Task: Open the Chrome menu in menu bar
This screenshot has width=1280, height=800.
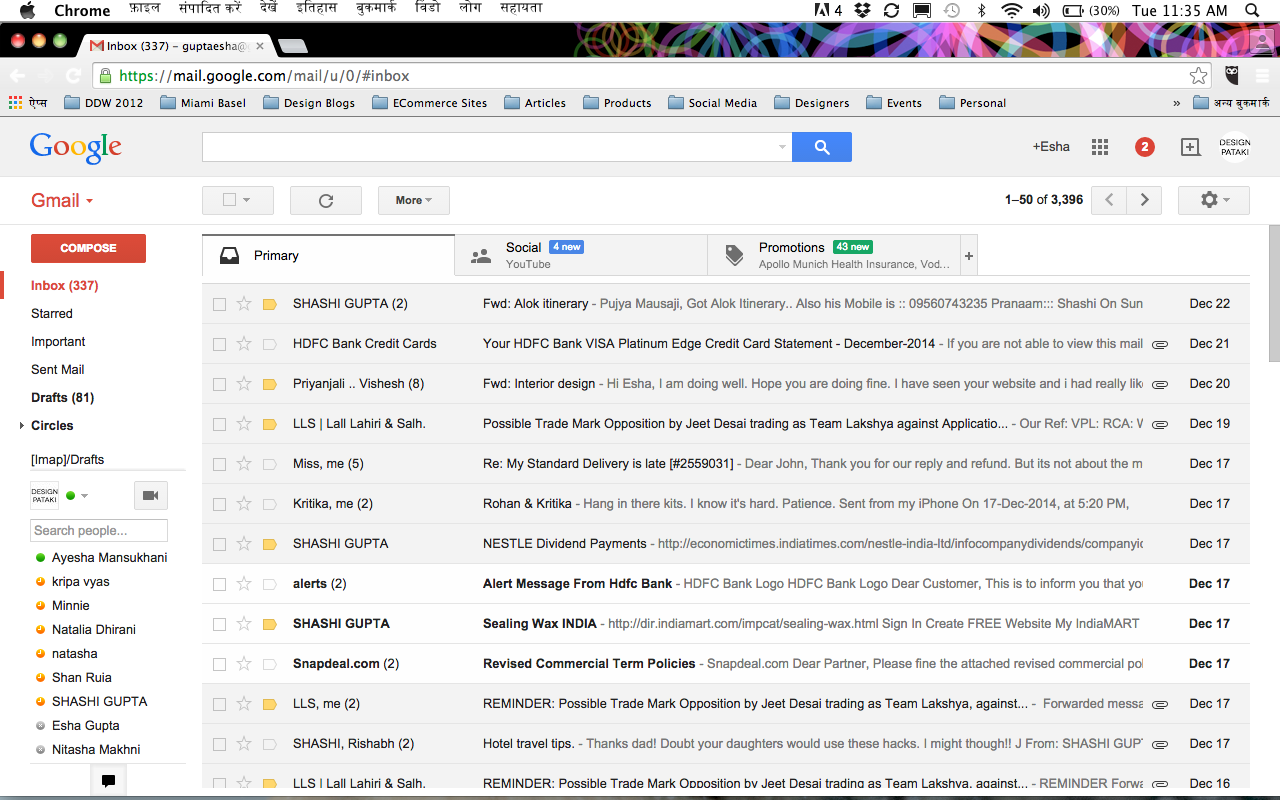Action: coord(82,10)
